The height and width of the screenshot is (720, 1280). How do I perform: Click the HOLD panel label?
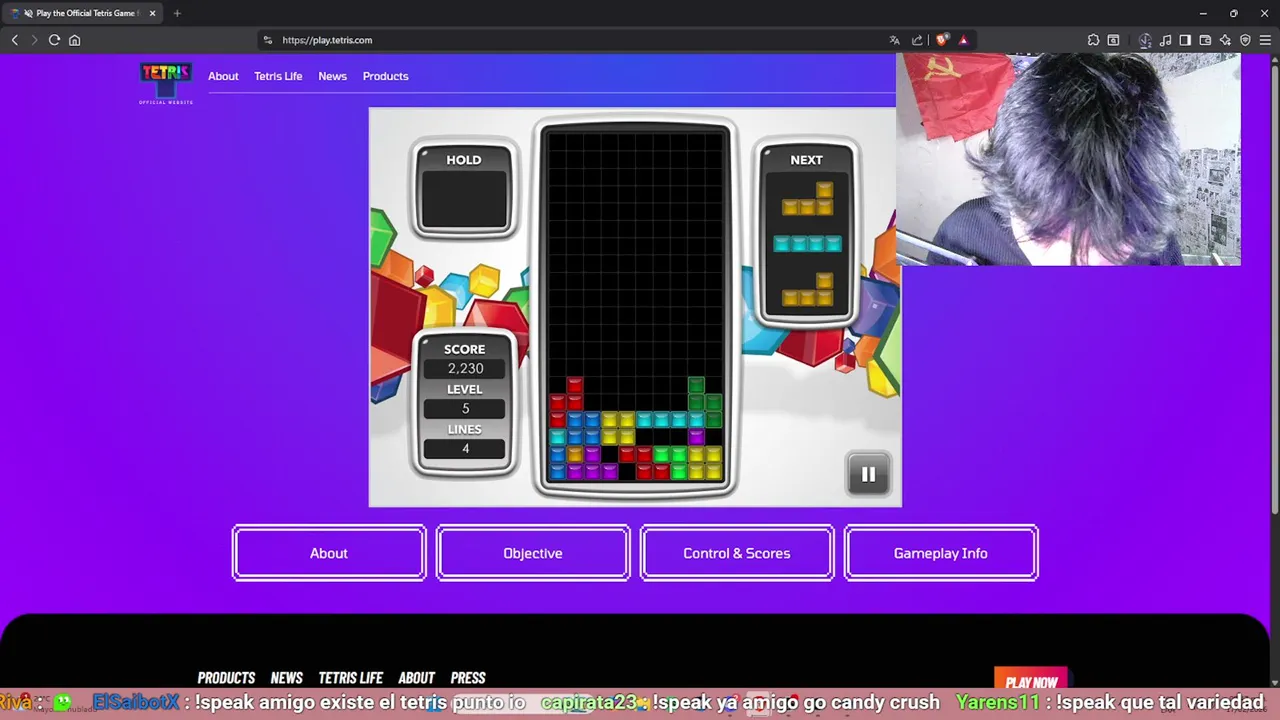[x=464, y=160]
